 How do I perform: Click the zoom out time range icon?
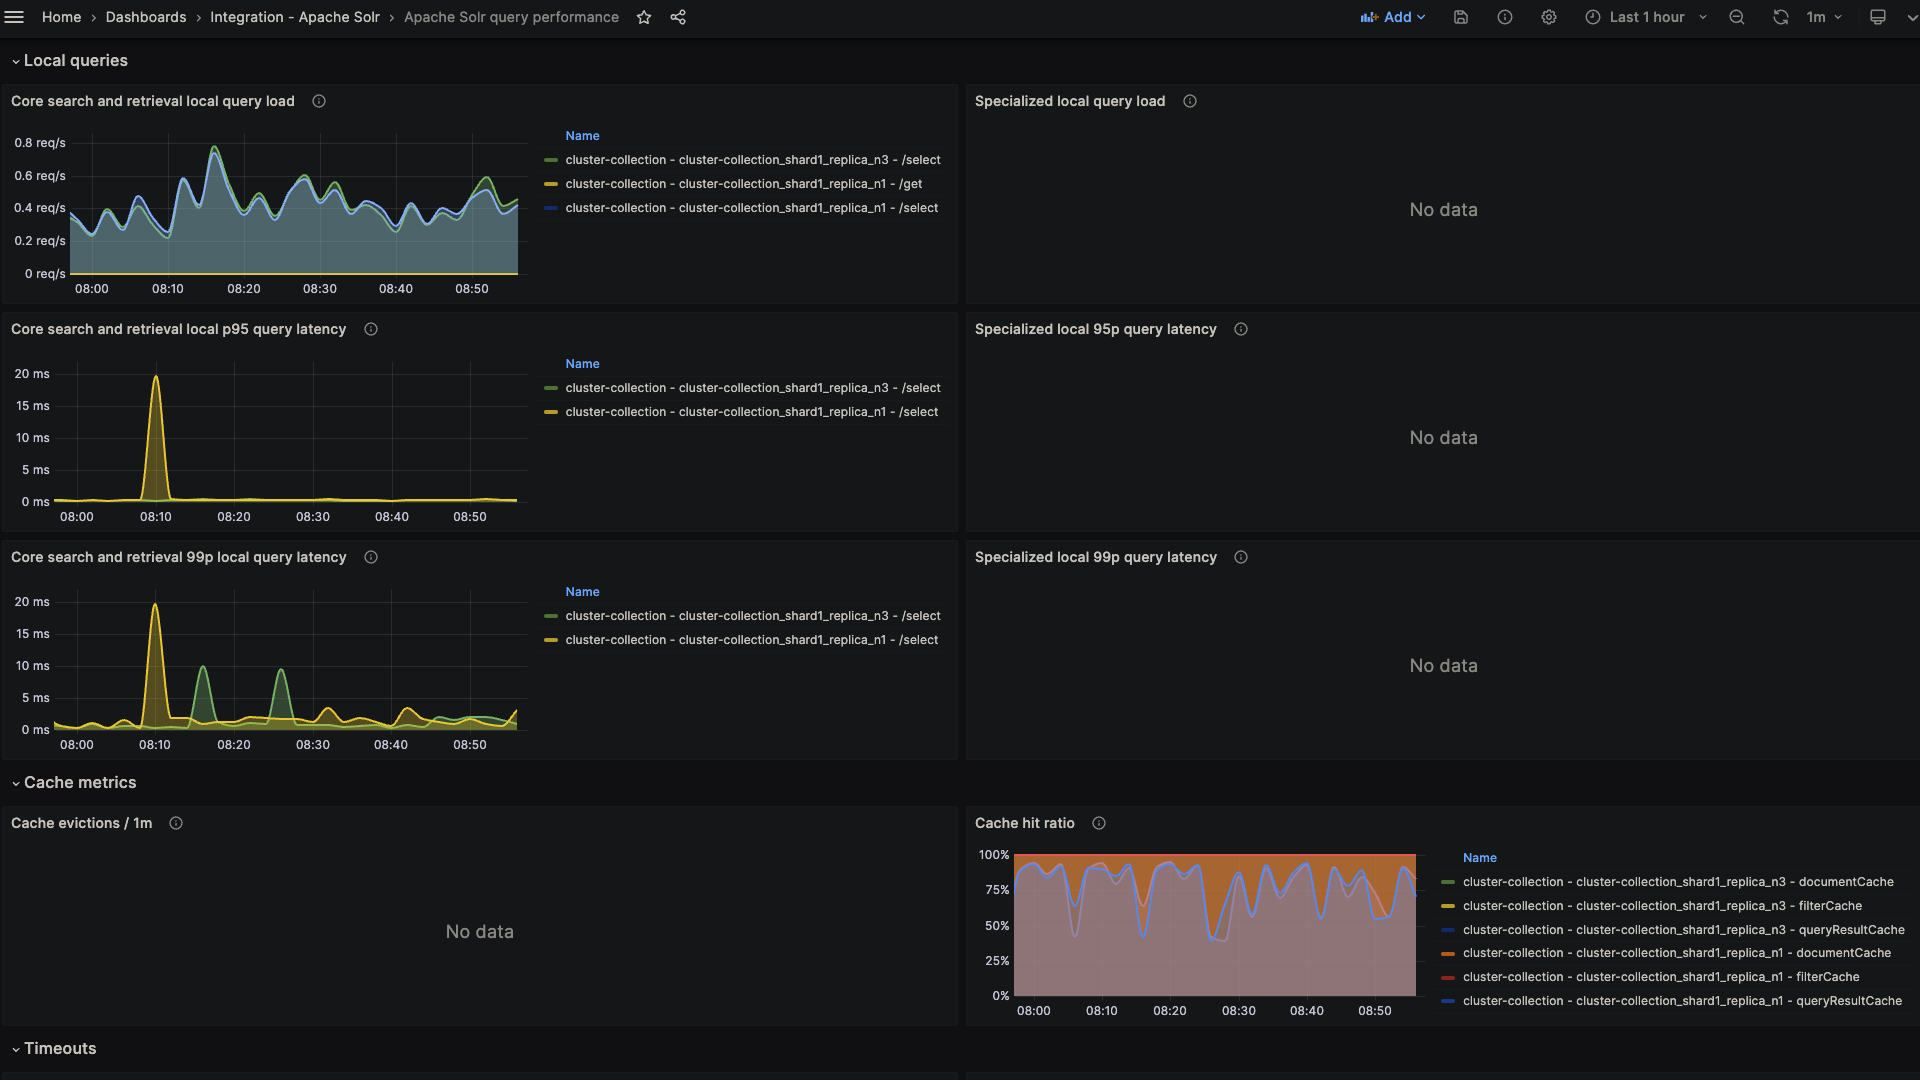click(1737, 17)
